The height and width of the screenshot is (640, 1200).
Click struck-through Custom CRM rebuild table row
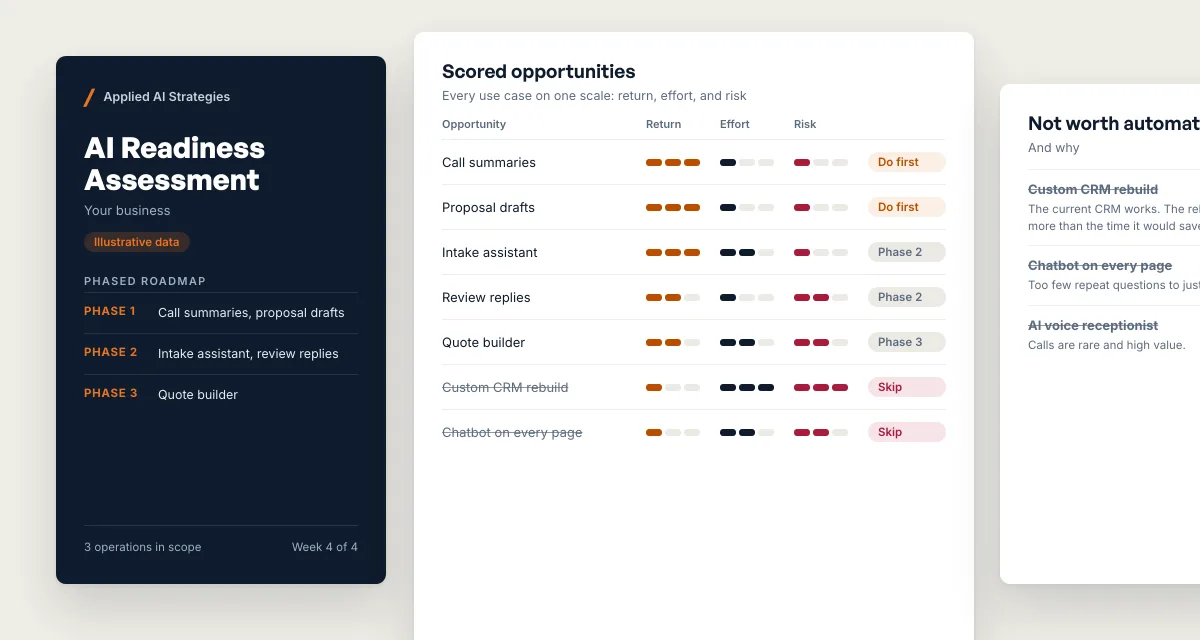coord(505,388)
